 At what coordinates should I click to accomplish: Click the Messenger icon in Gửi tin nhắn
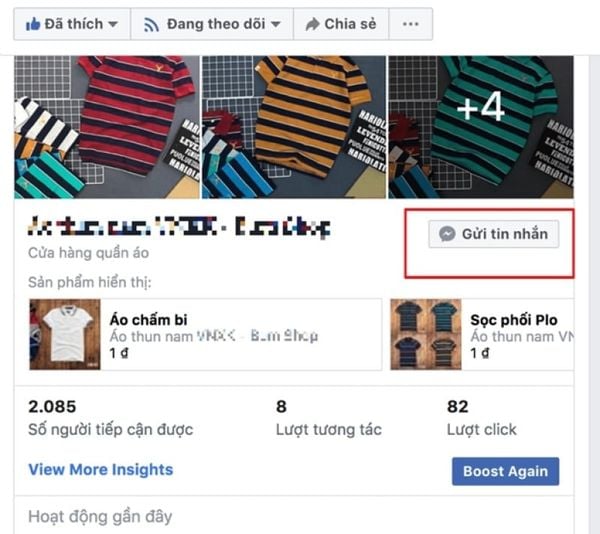447,234
